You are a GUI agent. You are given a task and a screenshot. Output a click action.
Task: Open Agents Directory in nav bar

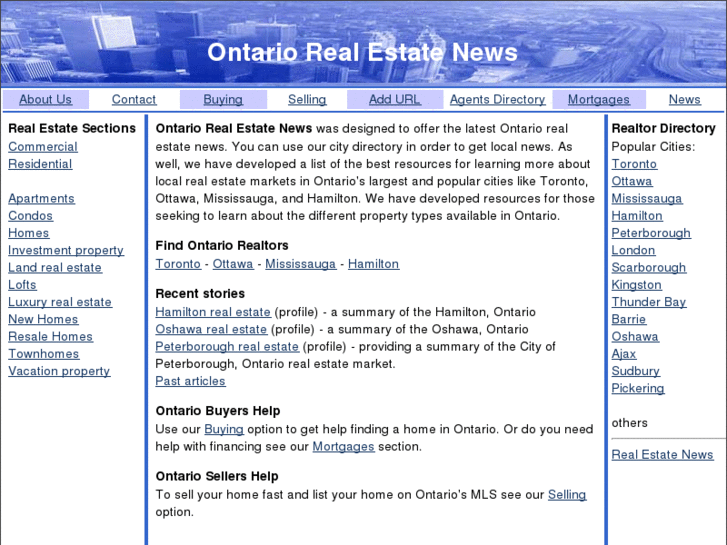point(497,100)
